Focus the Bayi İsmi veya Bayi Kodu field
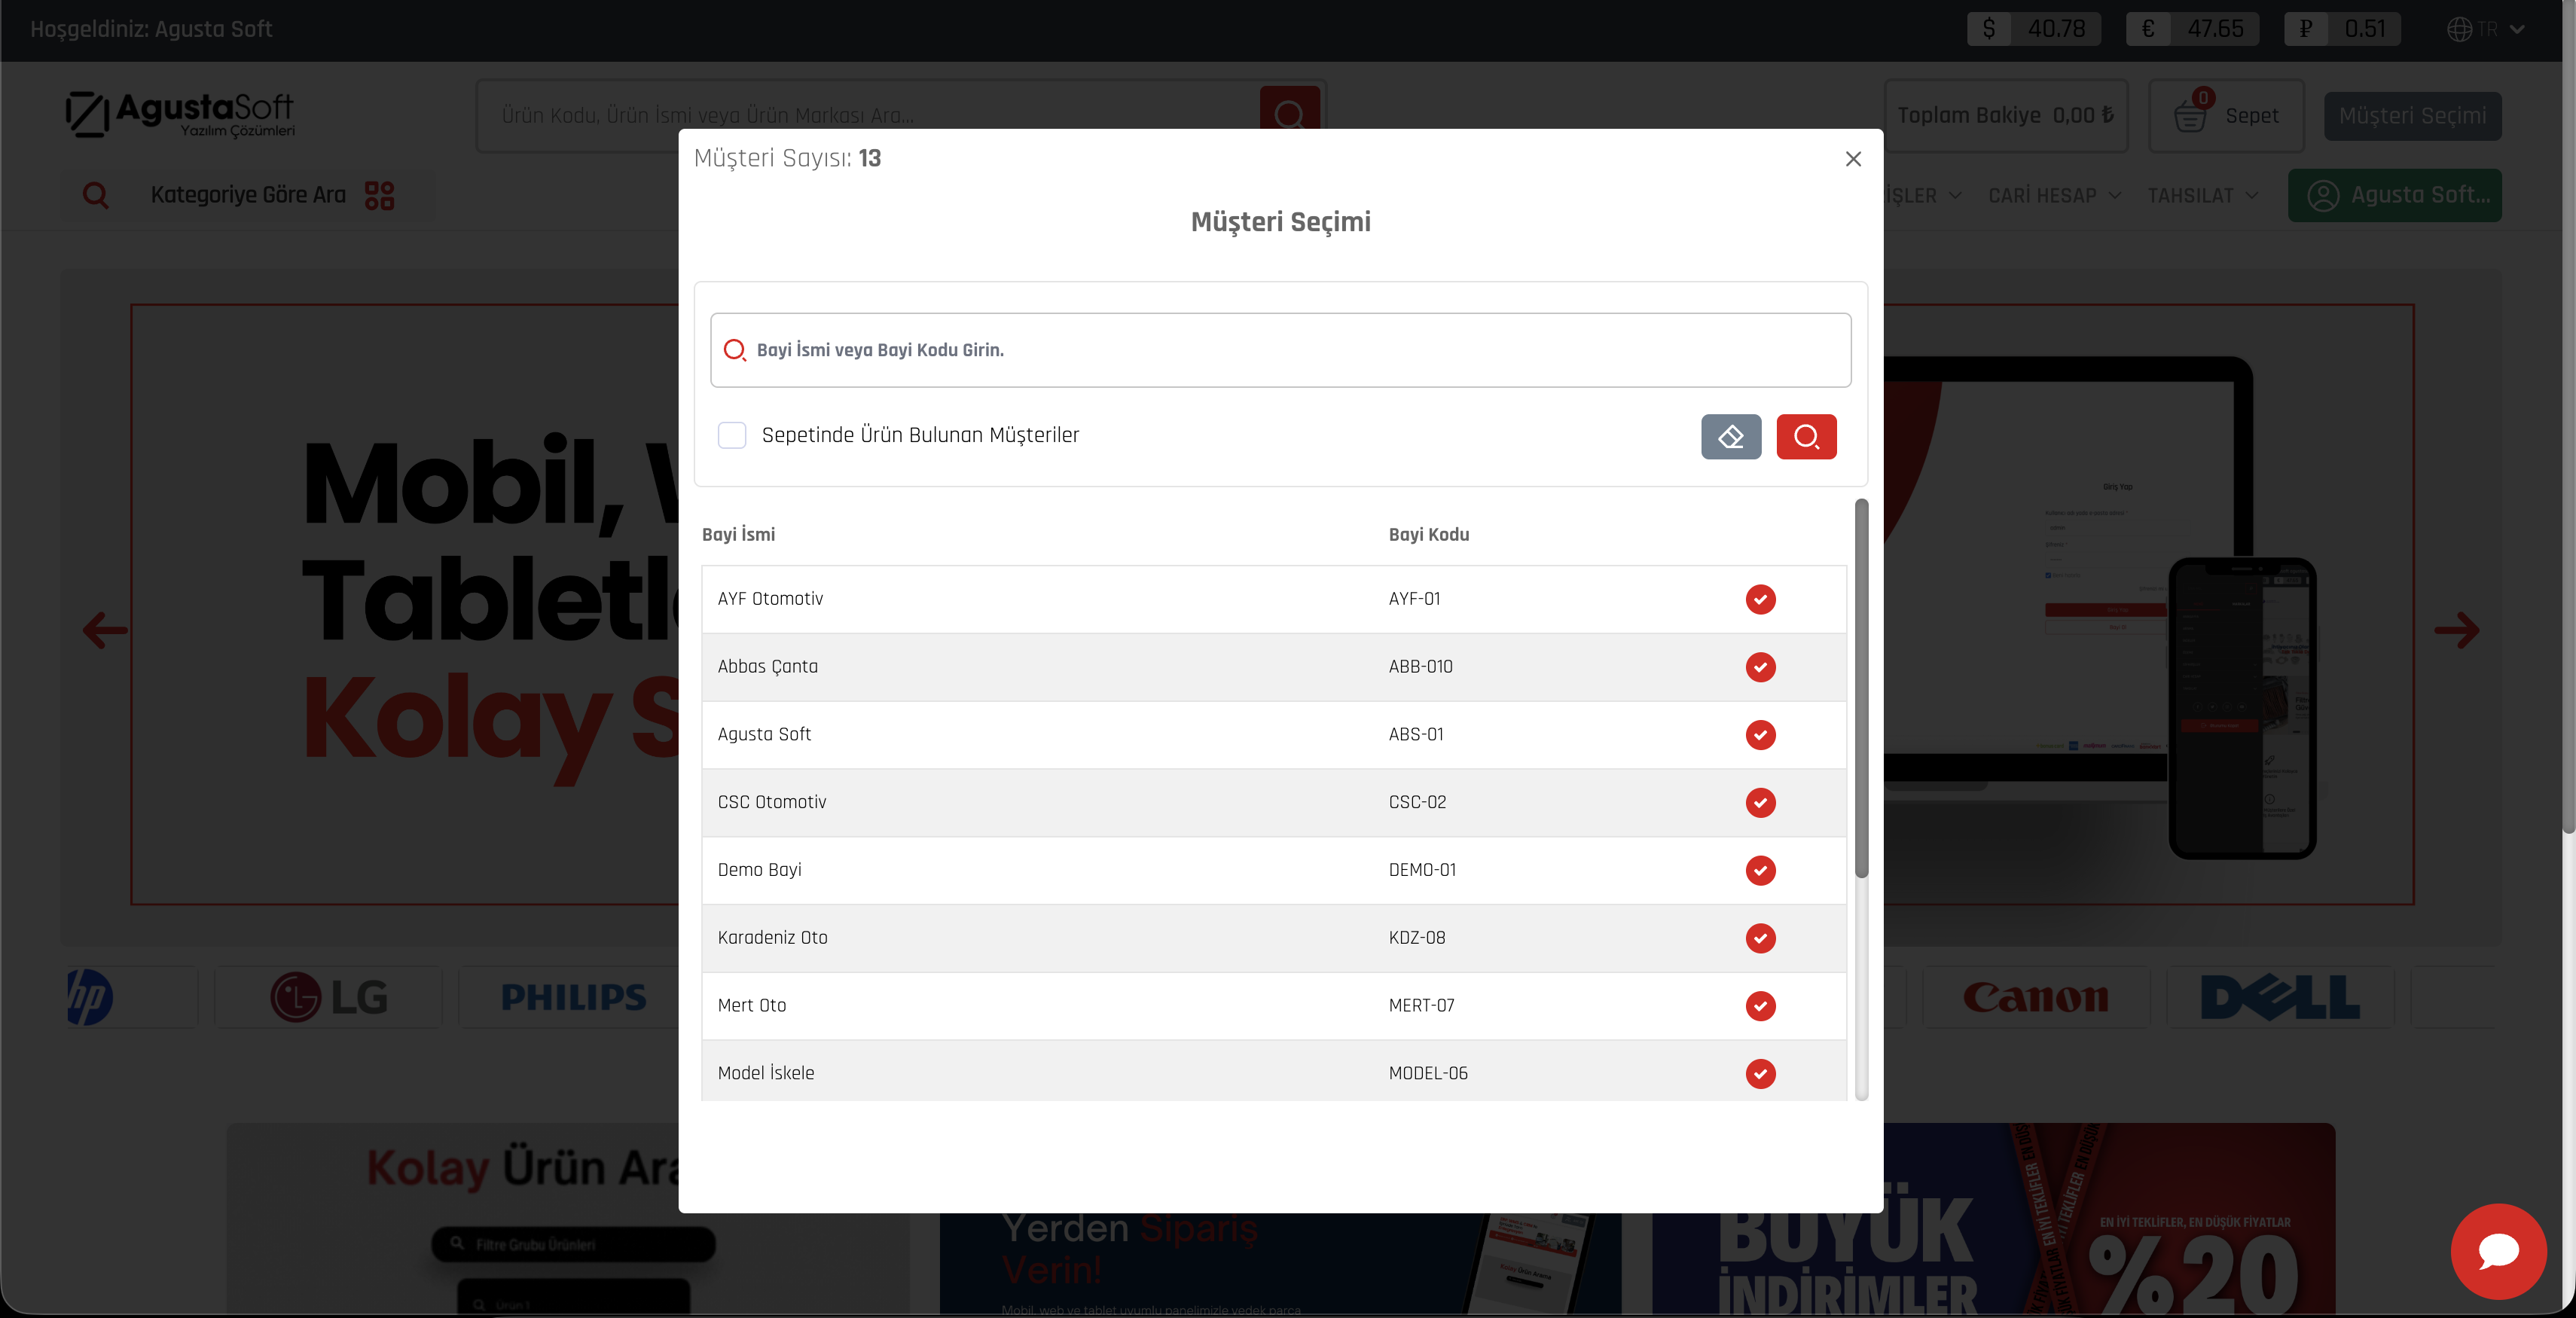 click(x=1280, y=350)
